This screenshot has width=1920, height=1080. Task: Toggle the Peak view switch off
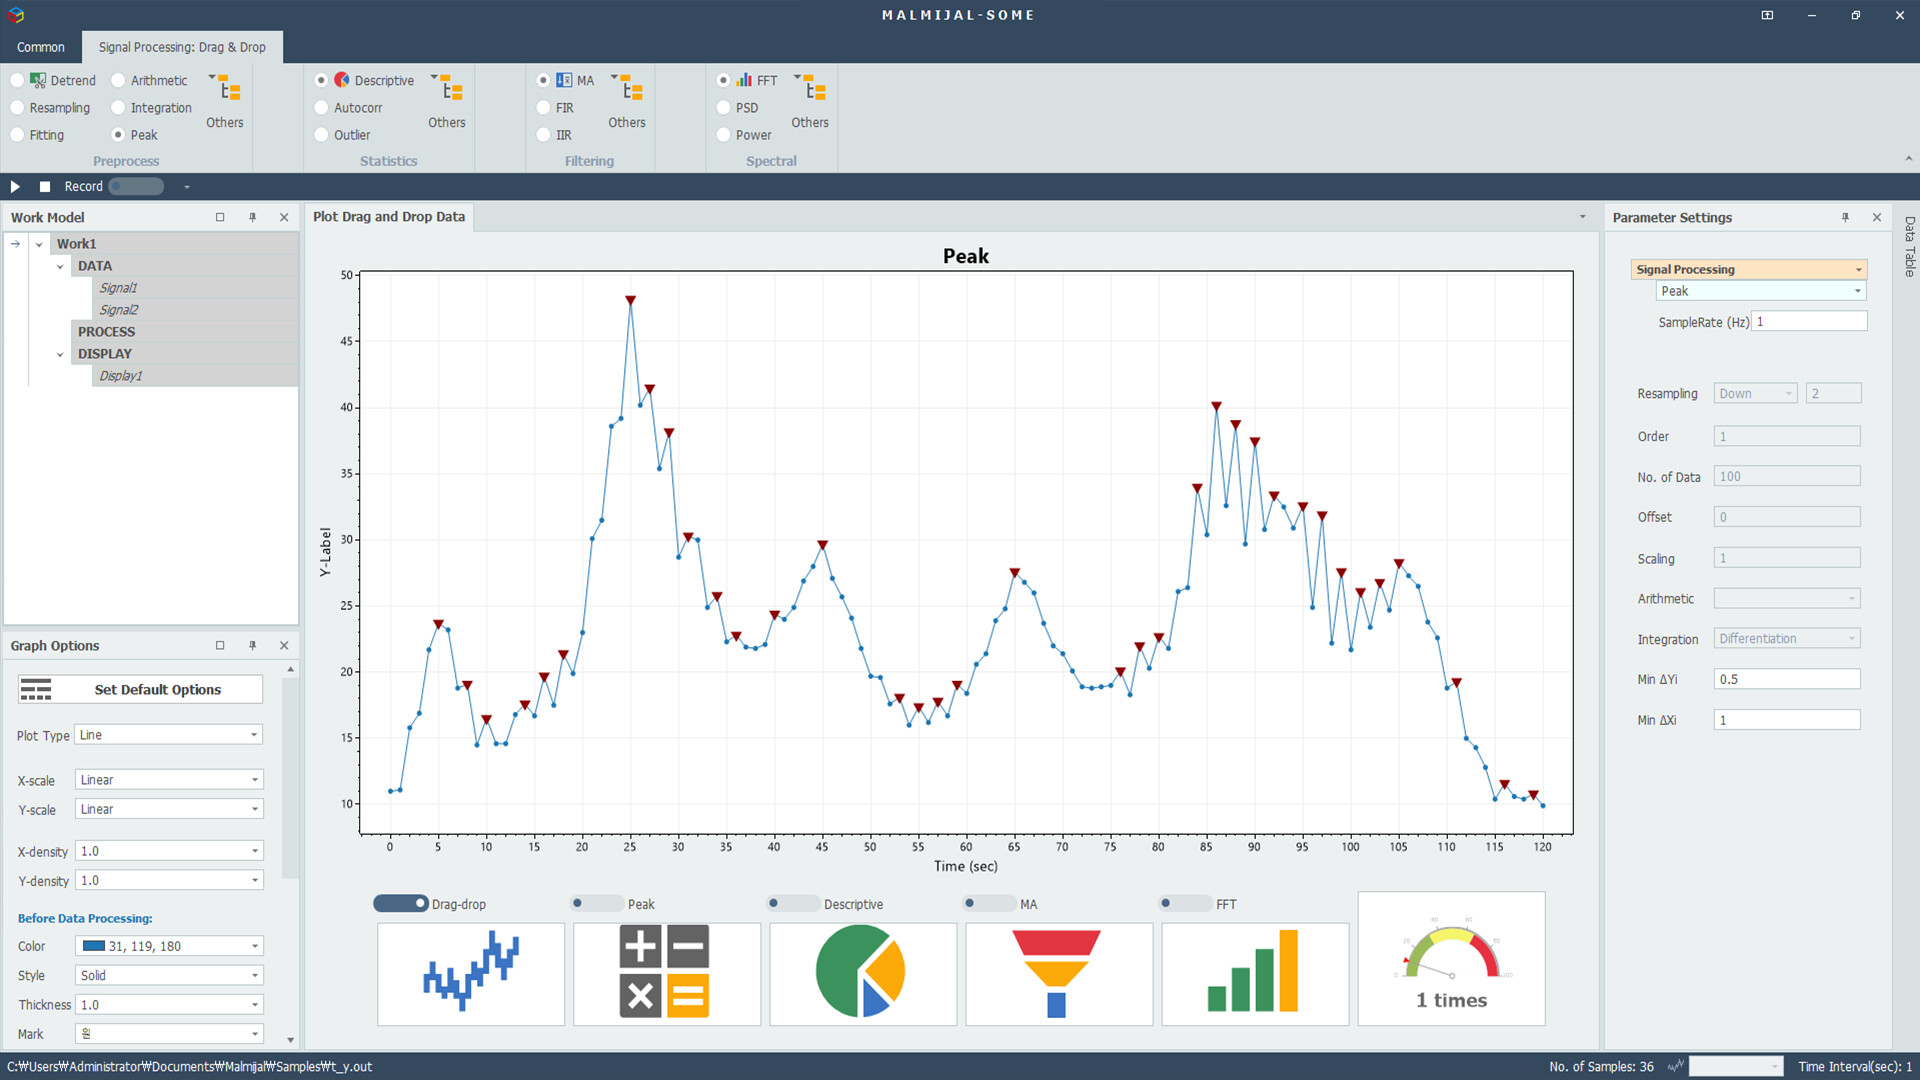(x=597, y=903)
